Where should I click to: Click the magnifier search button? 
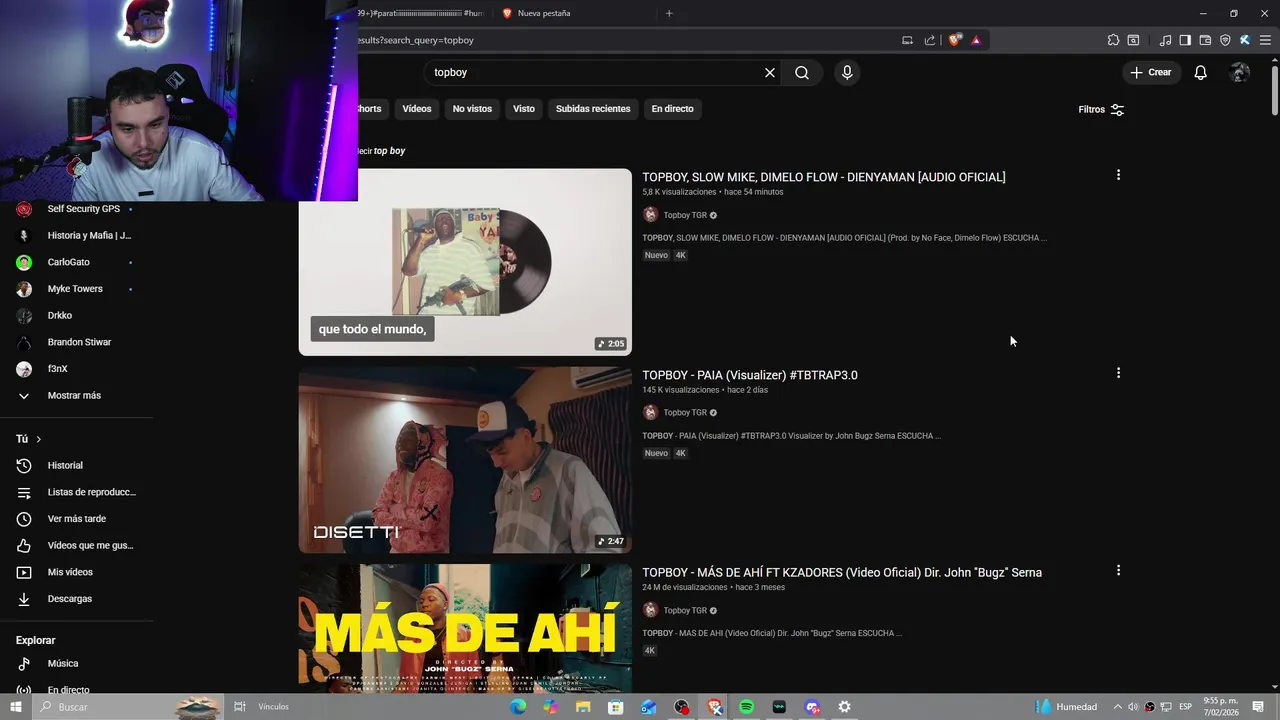[x=802, y=72]
